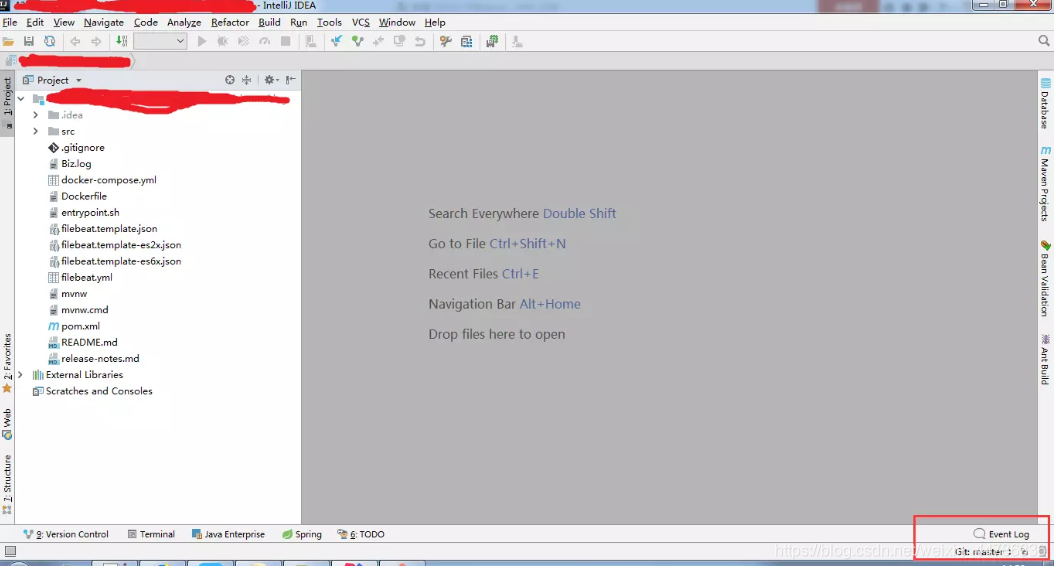The height and width of the screenshot is (569, 1056).
Task: Click the Run with Coverage icon
Action: click(x=243, y=42)
